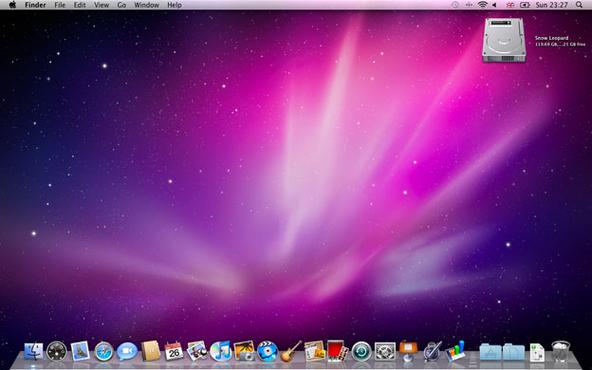Open the Apple menu
The height and width of the screenshot is (370, 592).
point(12,5)
